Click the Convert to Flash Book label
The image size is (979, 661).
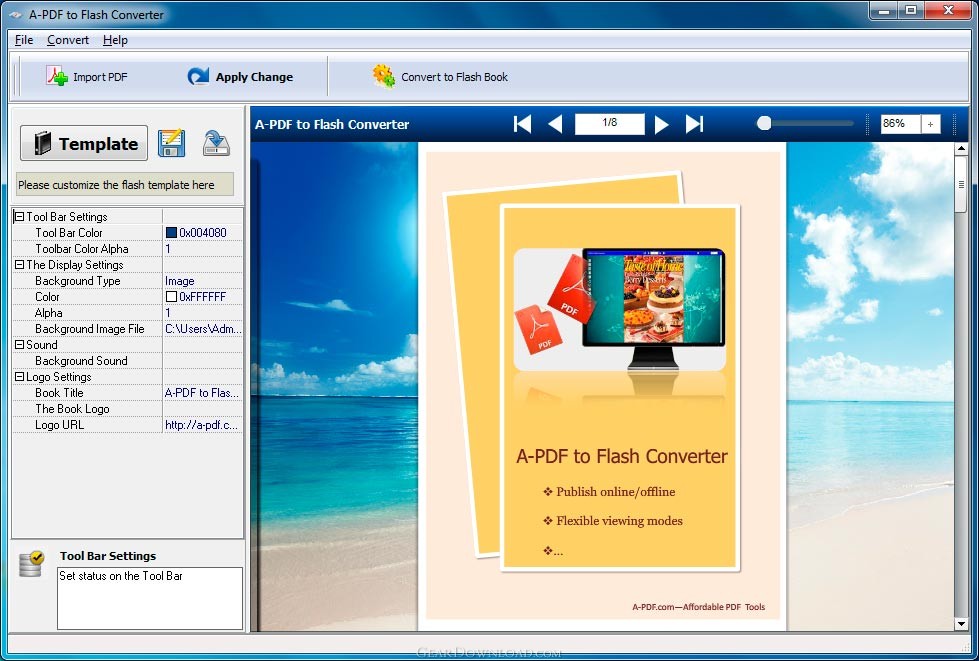coord(455,77)
